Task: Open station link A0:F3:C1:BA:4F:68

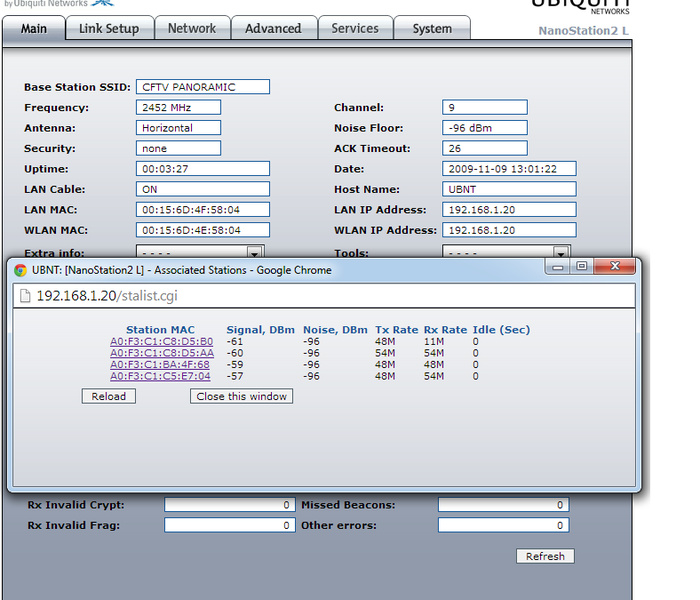Action: coord(160,365)
